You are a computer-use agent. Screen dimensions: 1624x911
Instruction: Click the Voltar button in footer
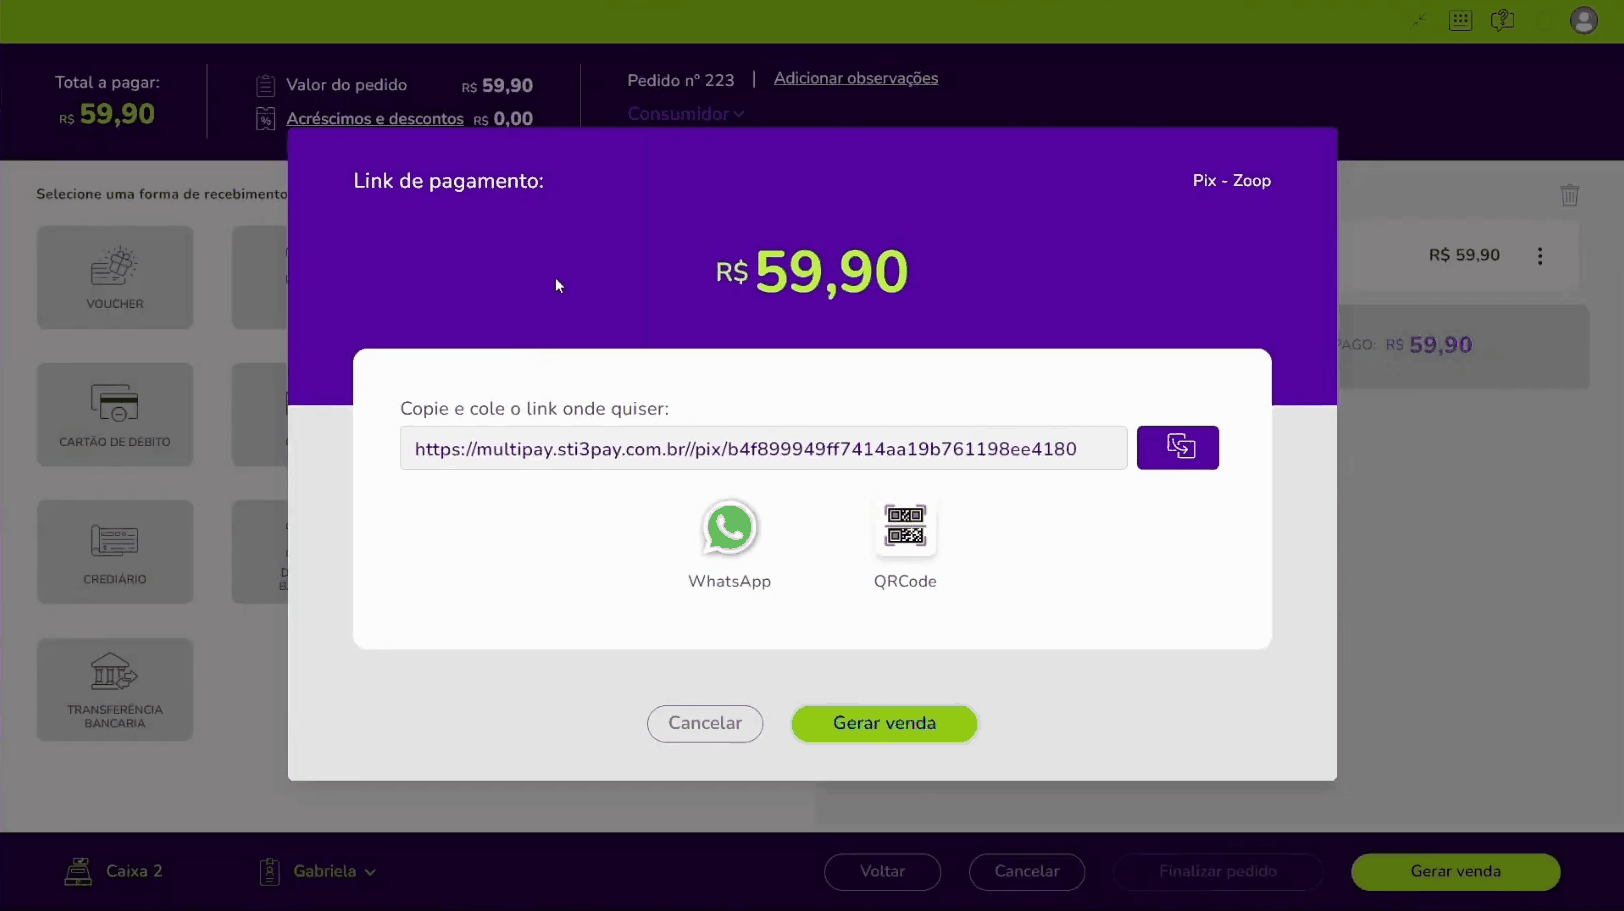[x=882, y=871]
